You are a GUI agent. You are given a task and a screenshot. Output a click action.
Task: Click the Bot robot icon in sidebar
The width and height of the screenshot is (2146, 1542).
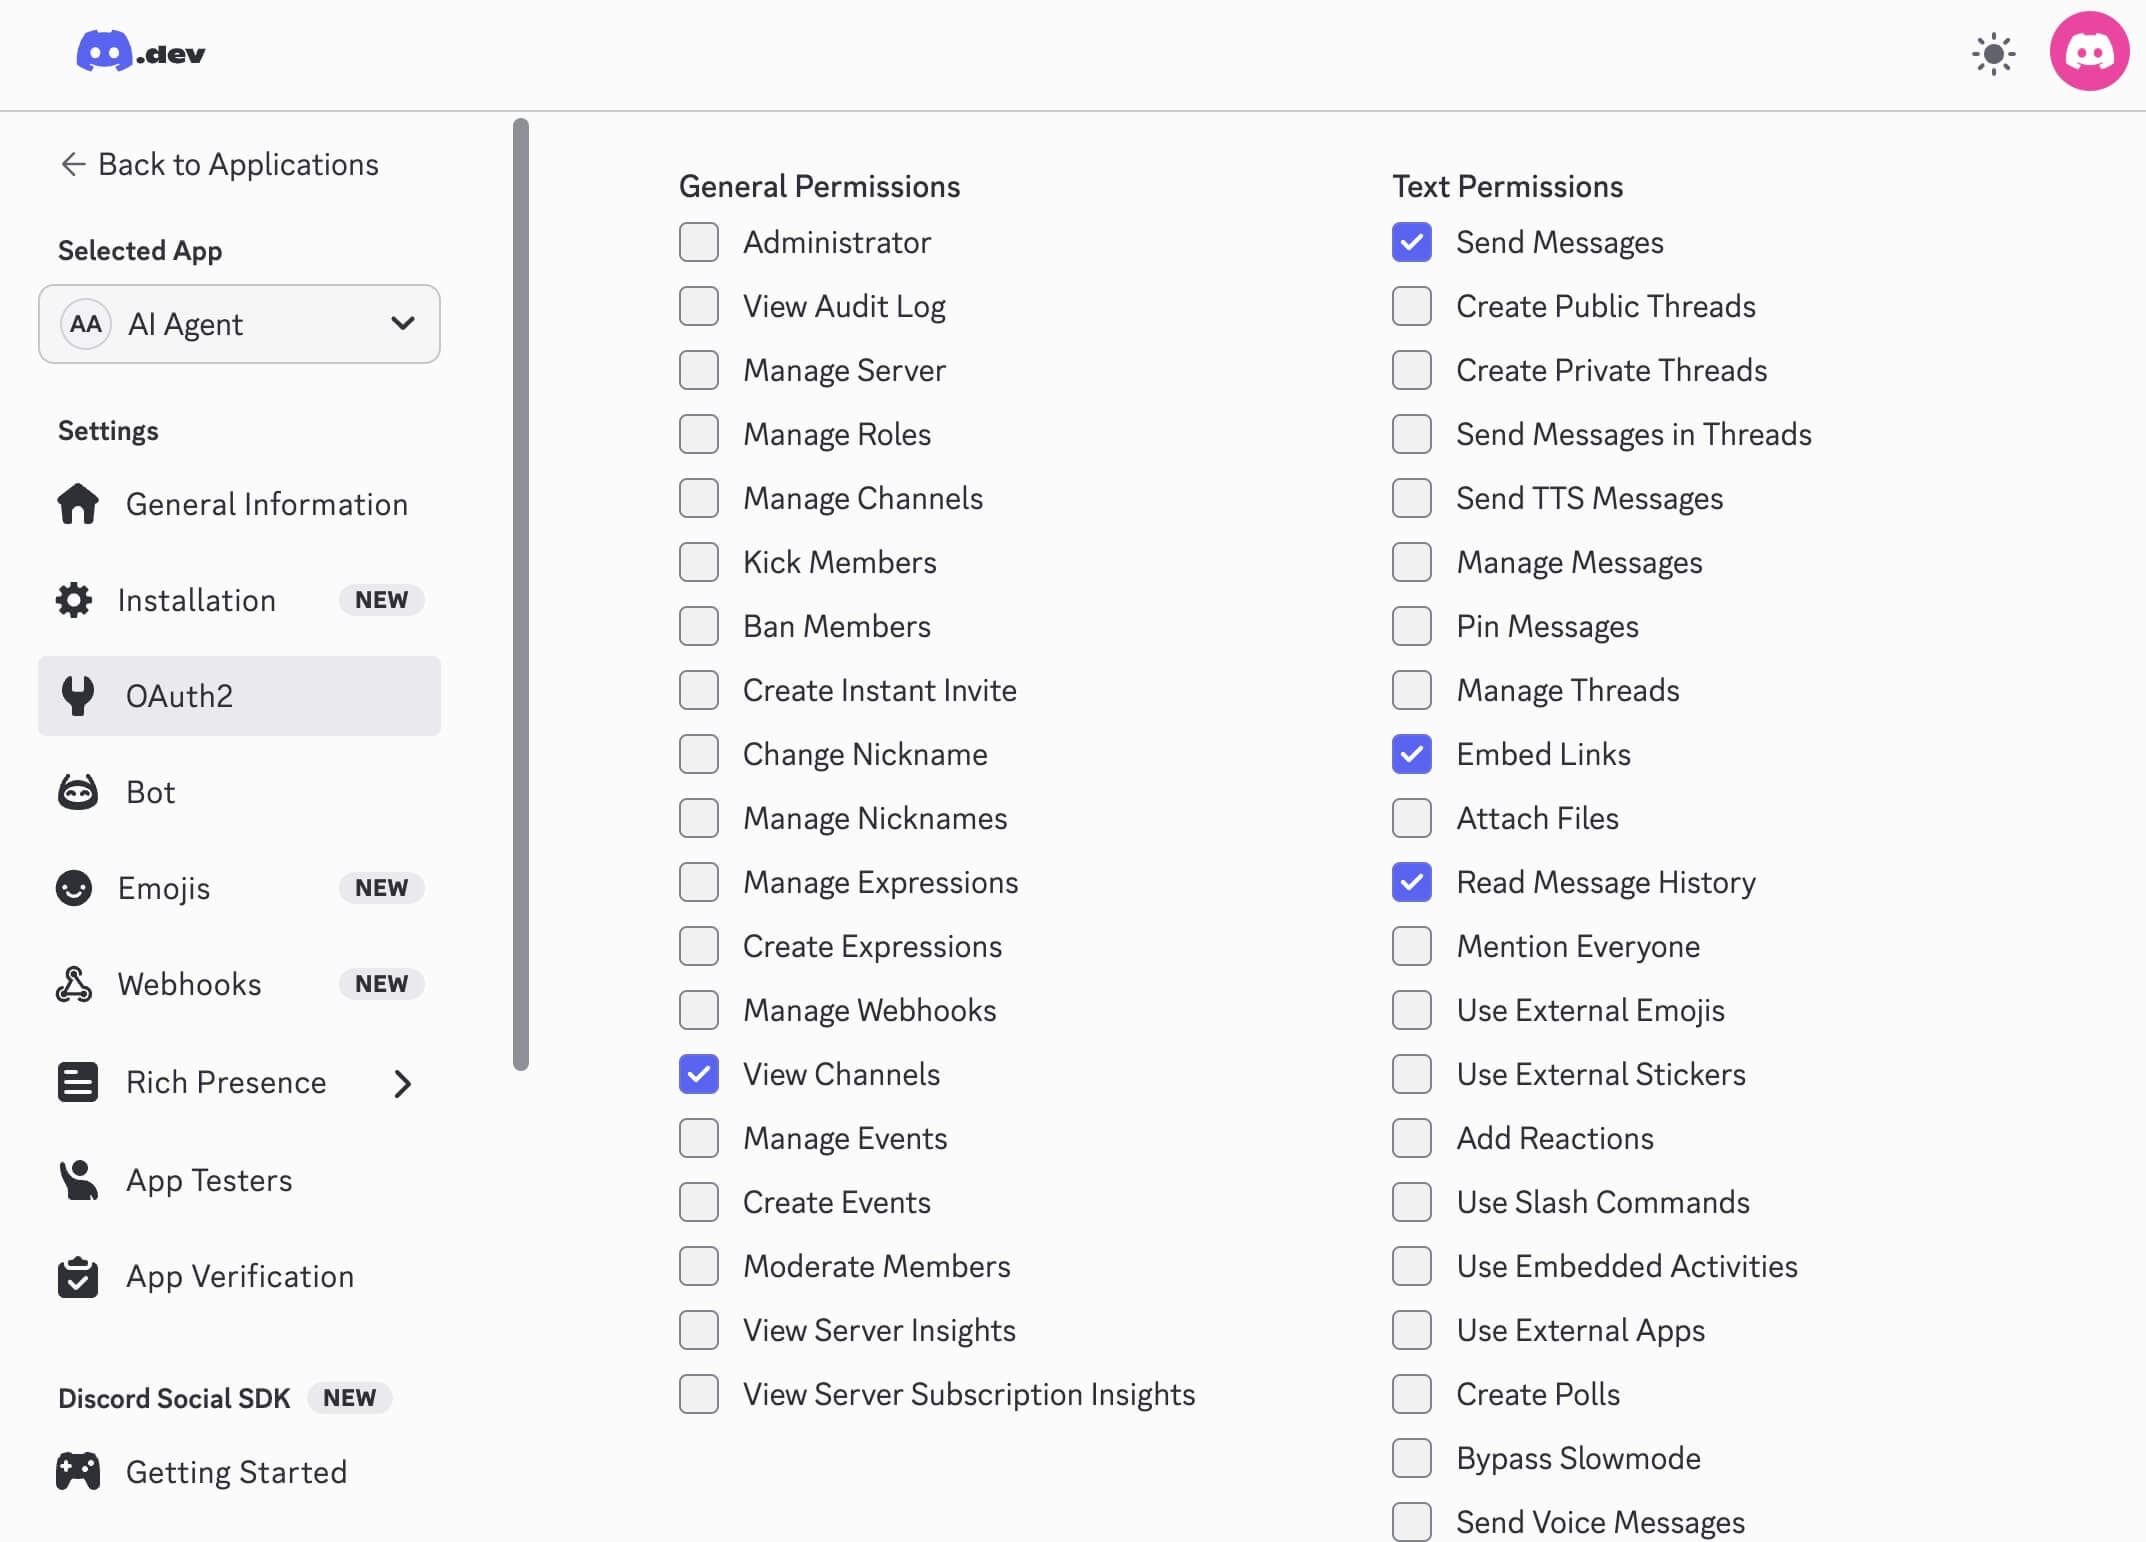point(78,792)
